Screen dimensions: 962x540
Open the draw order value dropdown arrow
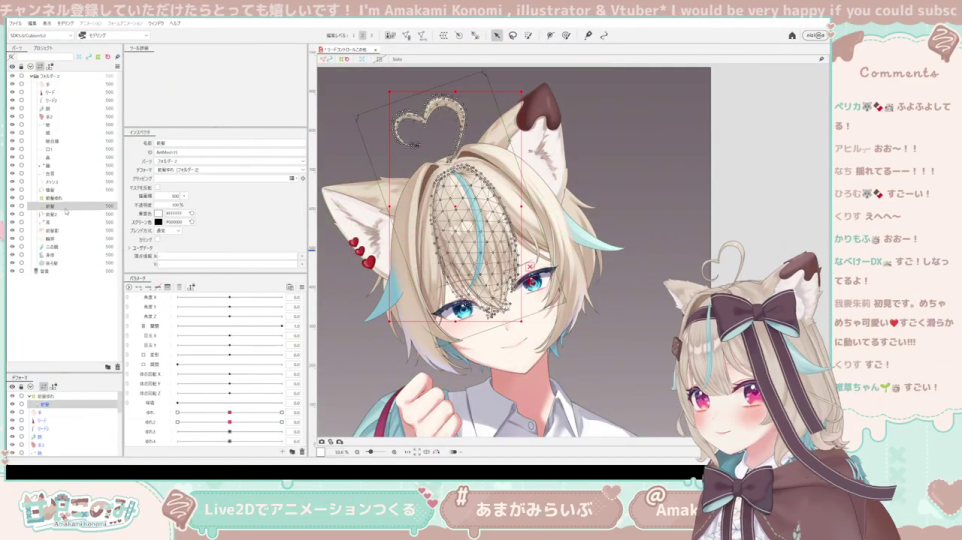click(x=184, y=196)
